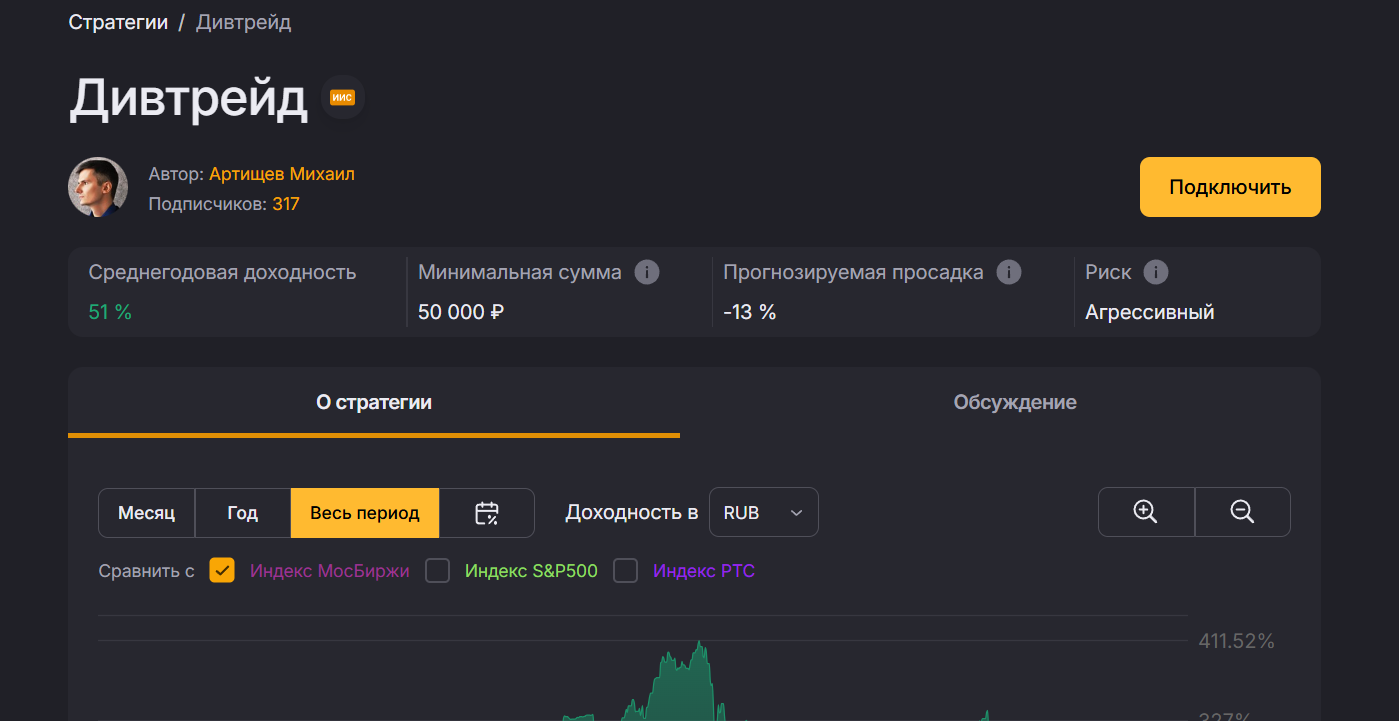1399x721 pixels.
Task: Open author link Артищев Михаил
Action: click(x=282, y=174)
